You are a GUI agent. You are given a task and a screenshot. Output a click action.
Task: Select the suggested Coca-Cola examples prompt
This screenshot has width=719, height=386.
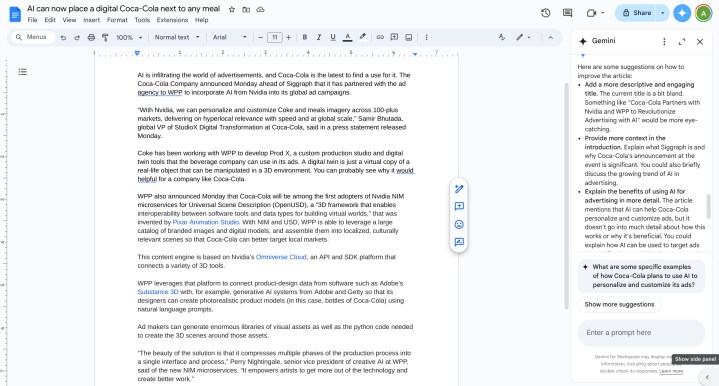641,276
